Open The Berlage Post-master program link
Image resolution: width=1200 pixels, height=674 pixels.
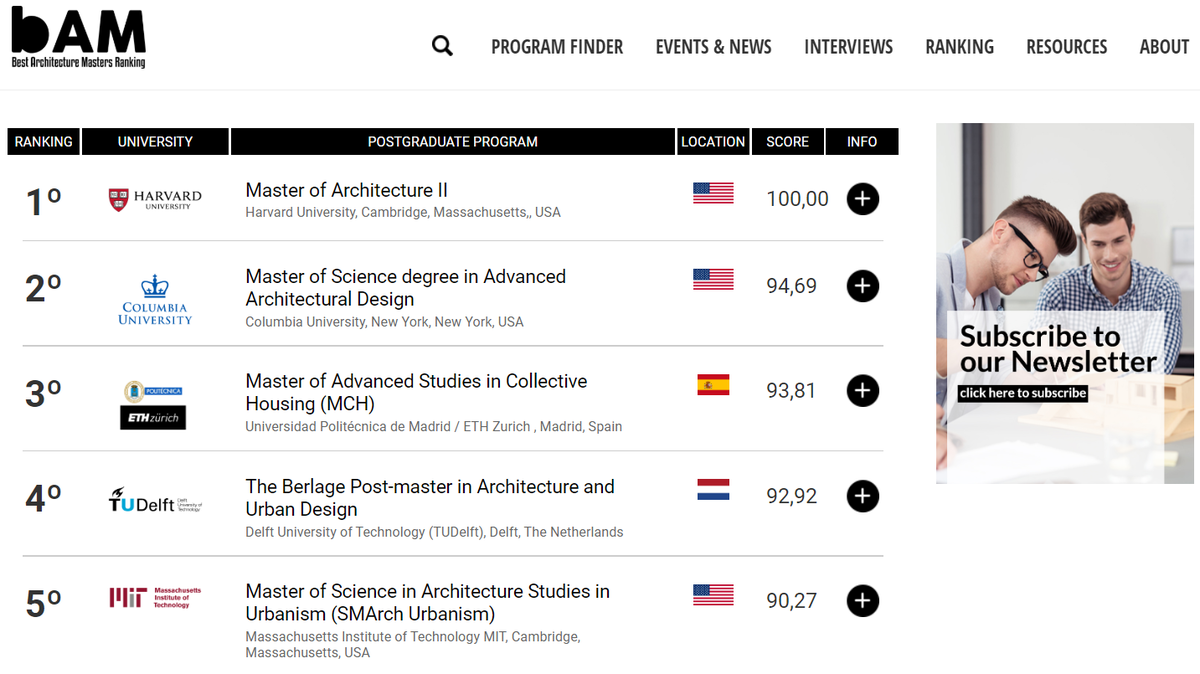[x=430, y=498]
